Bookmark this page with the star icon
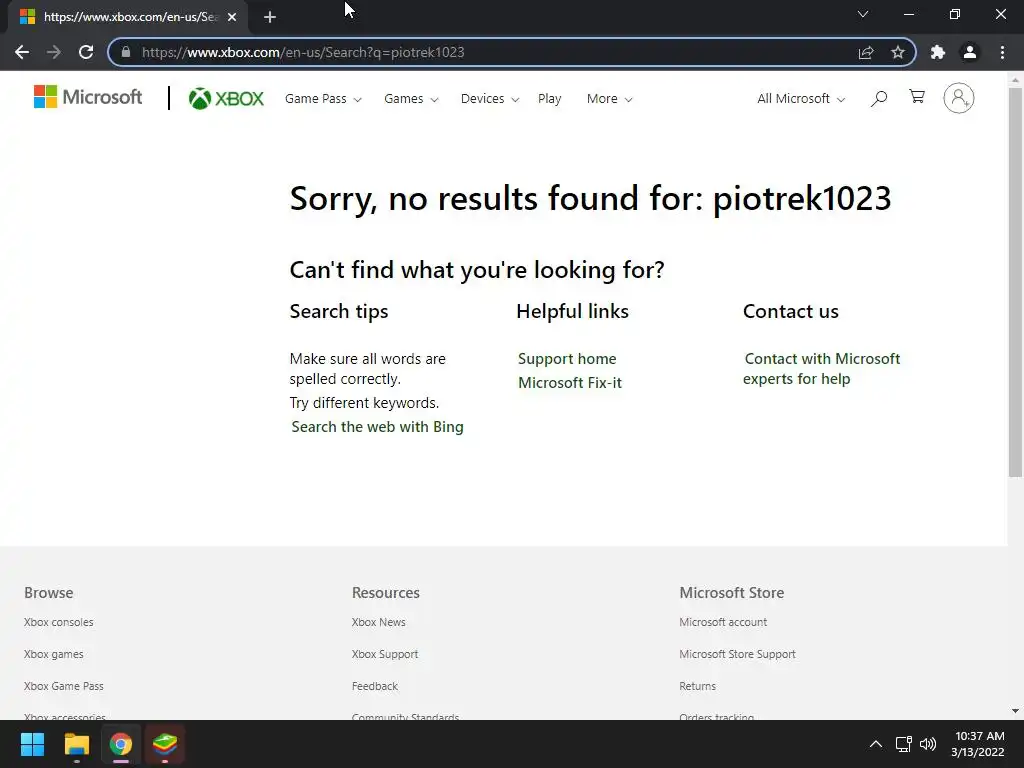Screen dimensions: 1024x768 (x=898, y=52)
